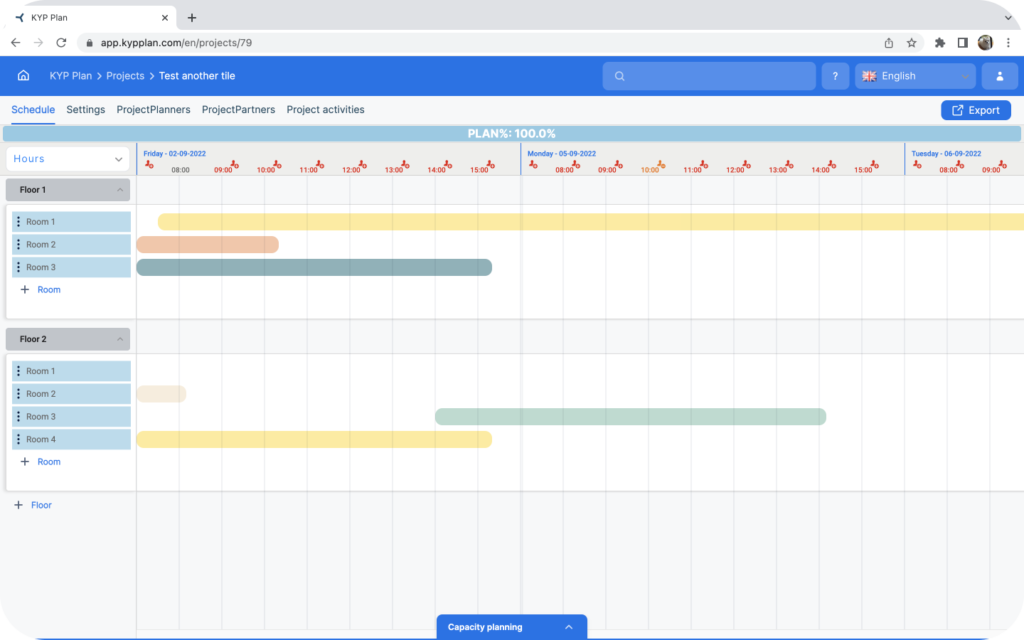The width and height of the screenshot is (1024, 640).
Task: Bookmark this page with the star icon
Action: pyautogui.click(x=911, y=43)
